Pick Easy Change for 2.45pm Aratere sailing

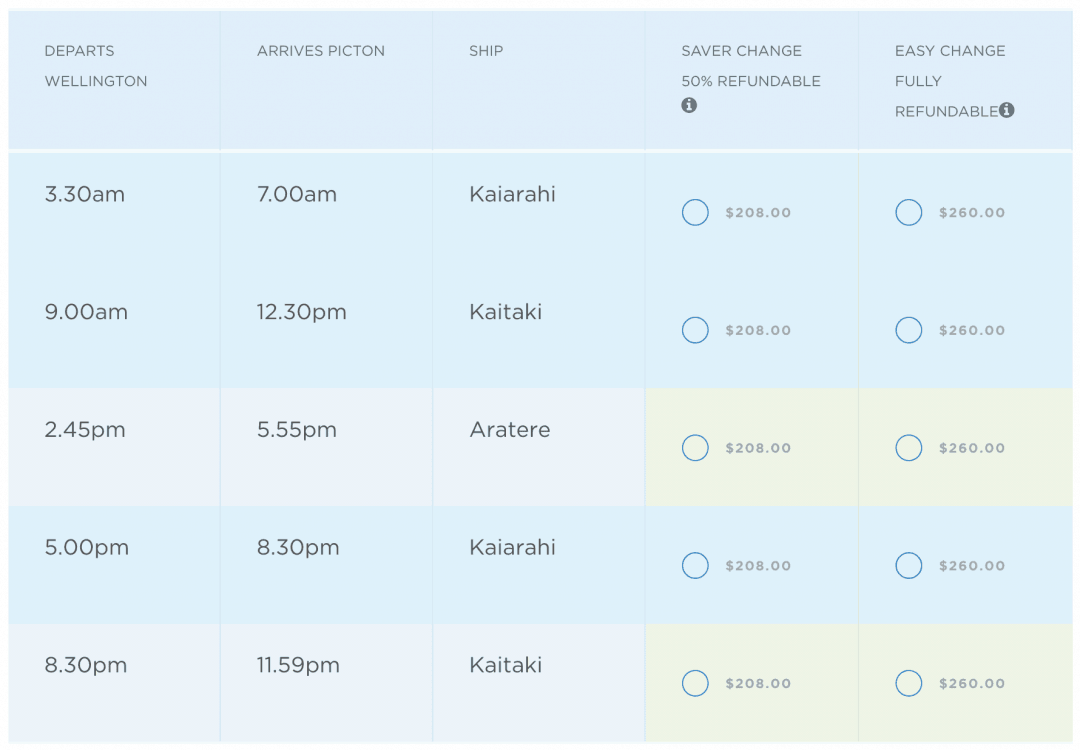(x=908, y=448)
